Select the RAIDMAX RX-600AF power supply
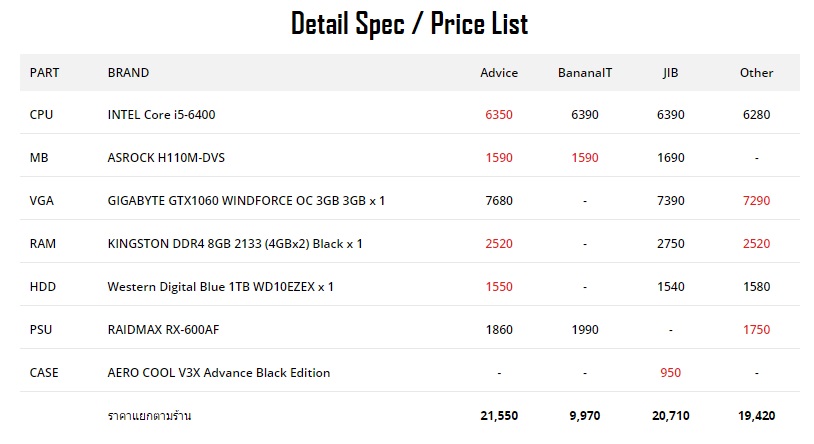Screen dimensions: 814x444 [164, 329]
